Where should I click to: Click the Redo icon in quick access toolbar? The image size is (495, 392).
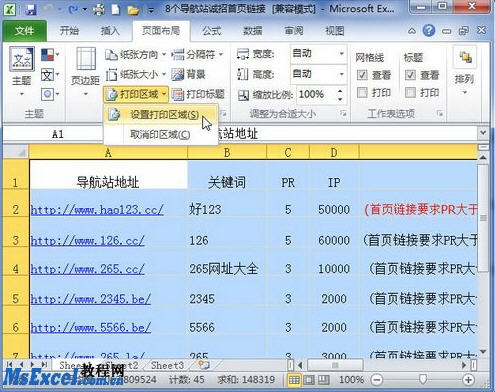[x=72, y=9]
